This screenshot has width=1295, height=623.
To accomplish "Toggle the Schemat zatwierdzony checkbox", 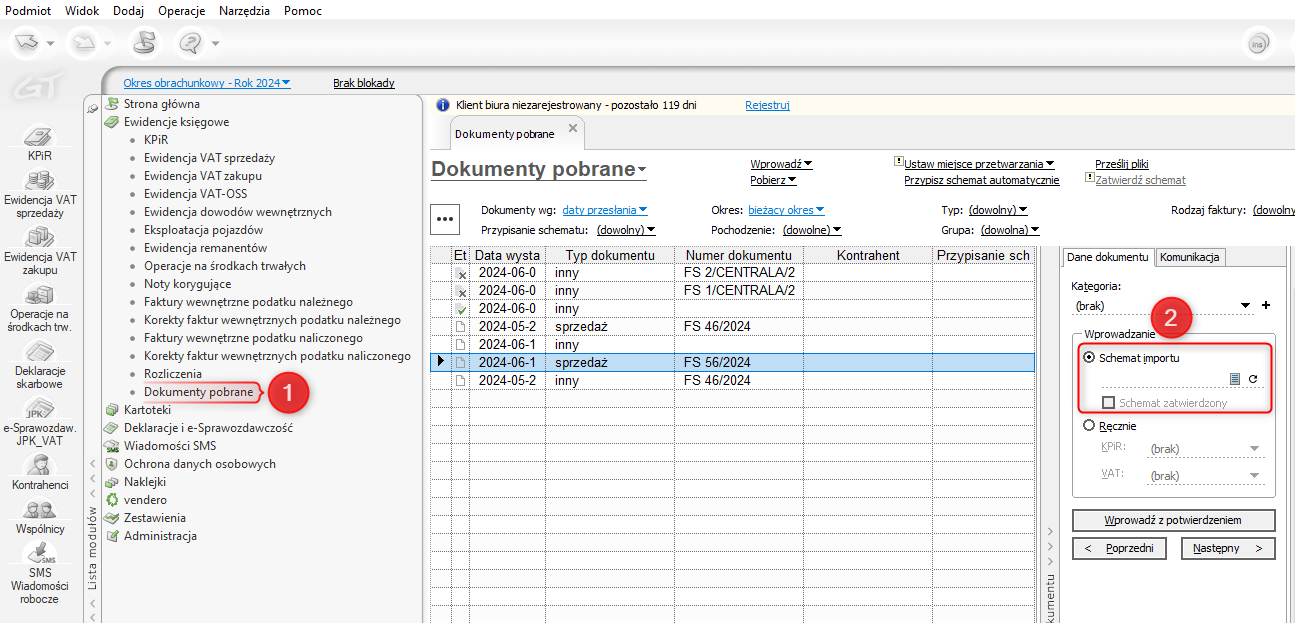I will coord(1108,403).
